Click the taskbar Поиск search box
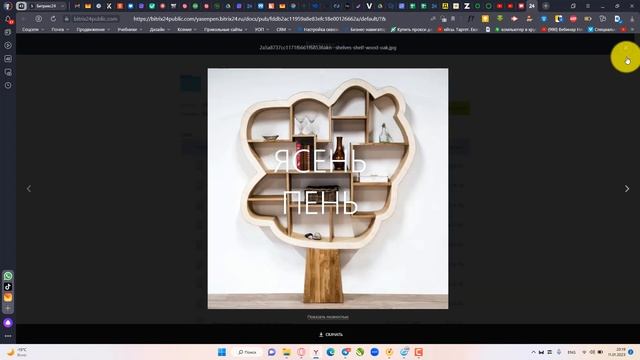This screenshot has width=640, height=360. [248, 352]
